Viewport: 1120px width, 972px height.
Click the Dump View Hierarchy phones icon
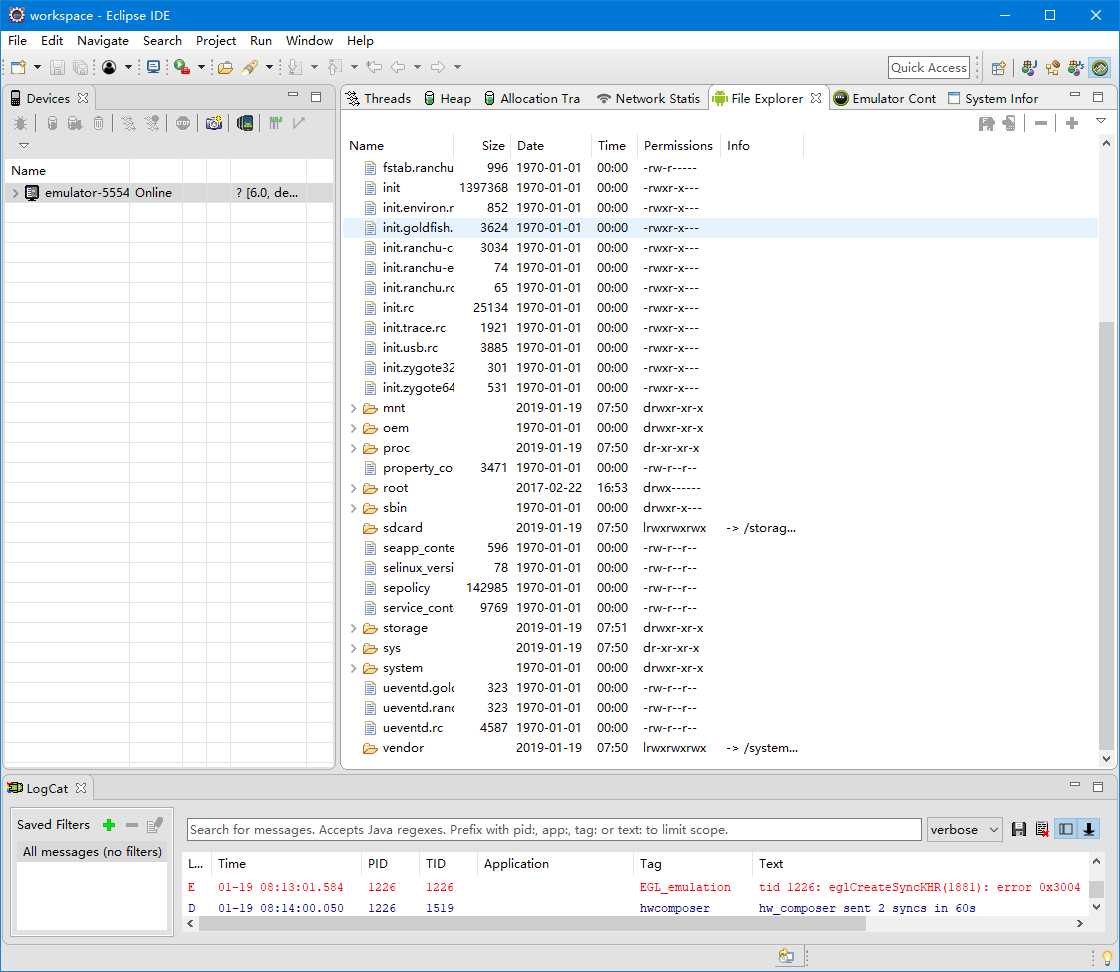(x=245, y=123)
